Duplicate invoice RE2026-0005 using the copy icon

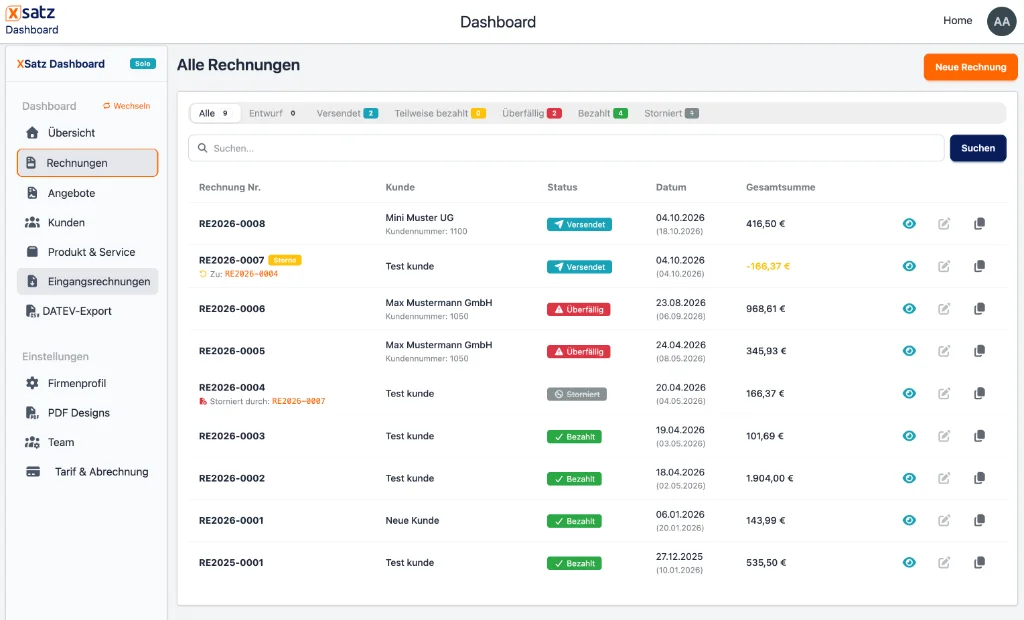(980, 351)
